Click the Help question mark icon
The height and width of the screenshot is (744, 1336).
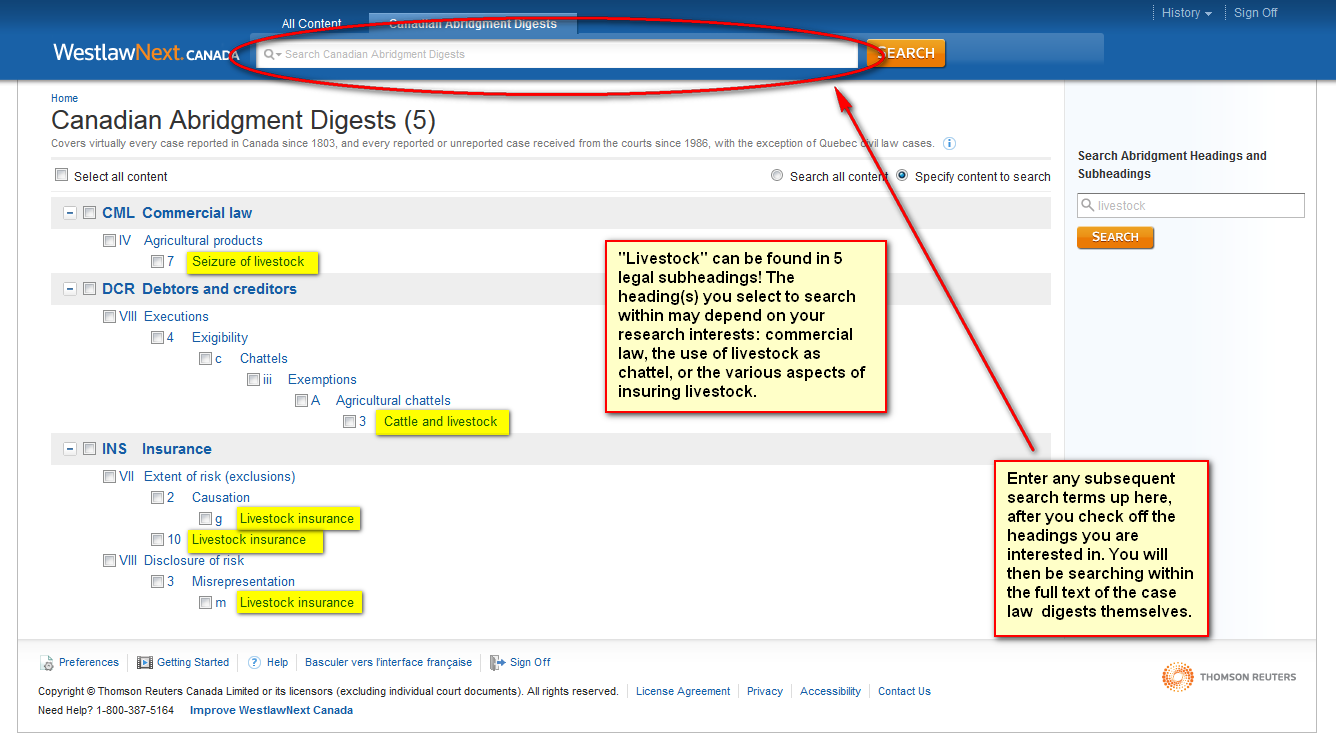click(x=254, y=662)
